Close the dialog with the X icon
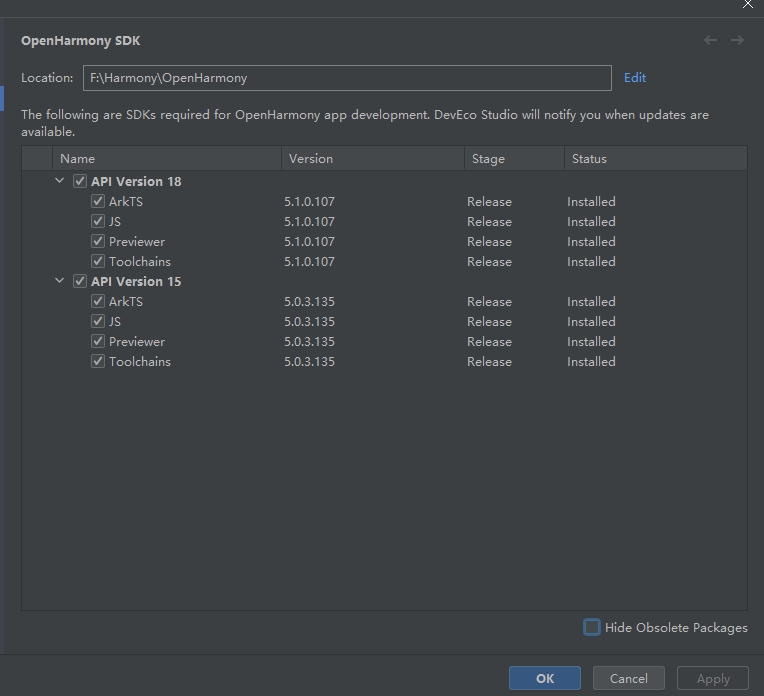The image size is (764, 696). coord(748,4)
